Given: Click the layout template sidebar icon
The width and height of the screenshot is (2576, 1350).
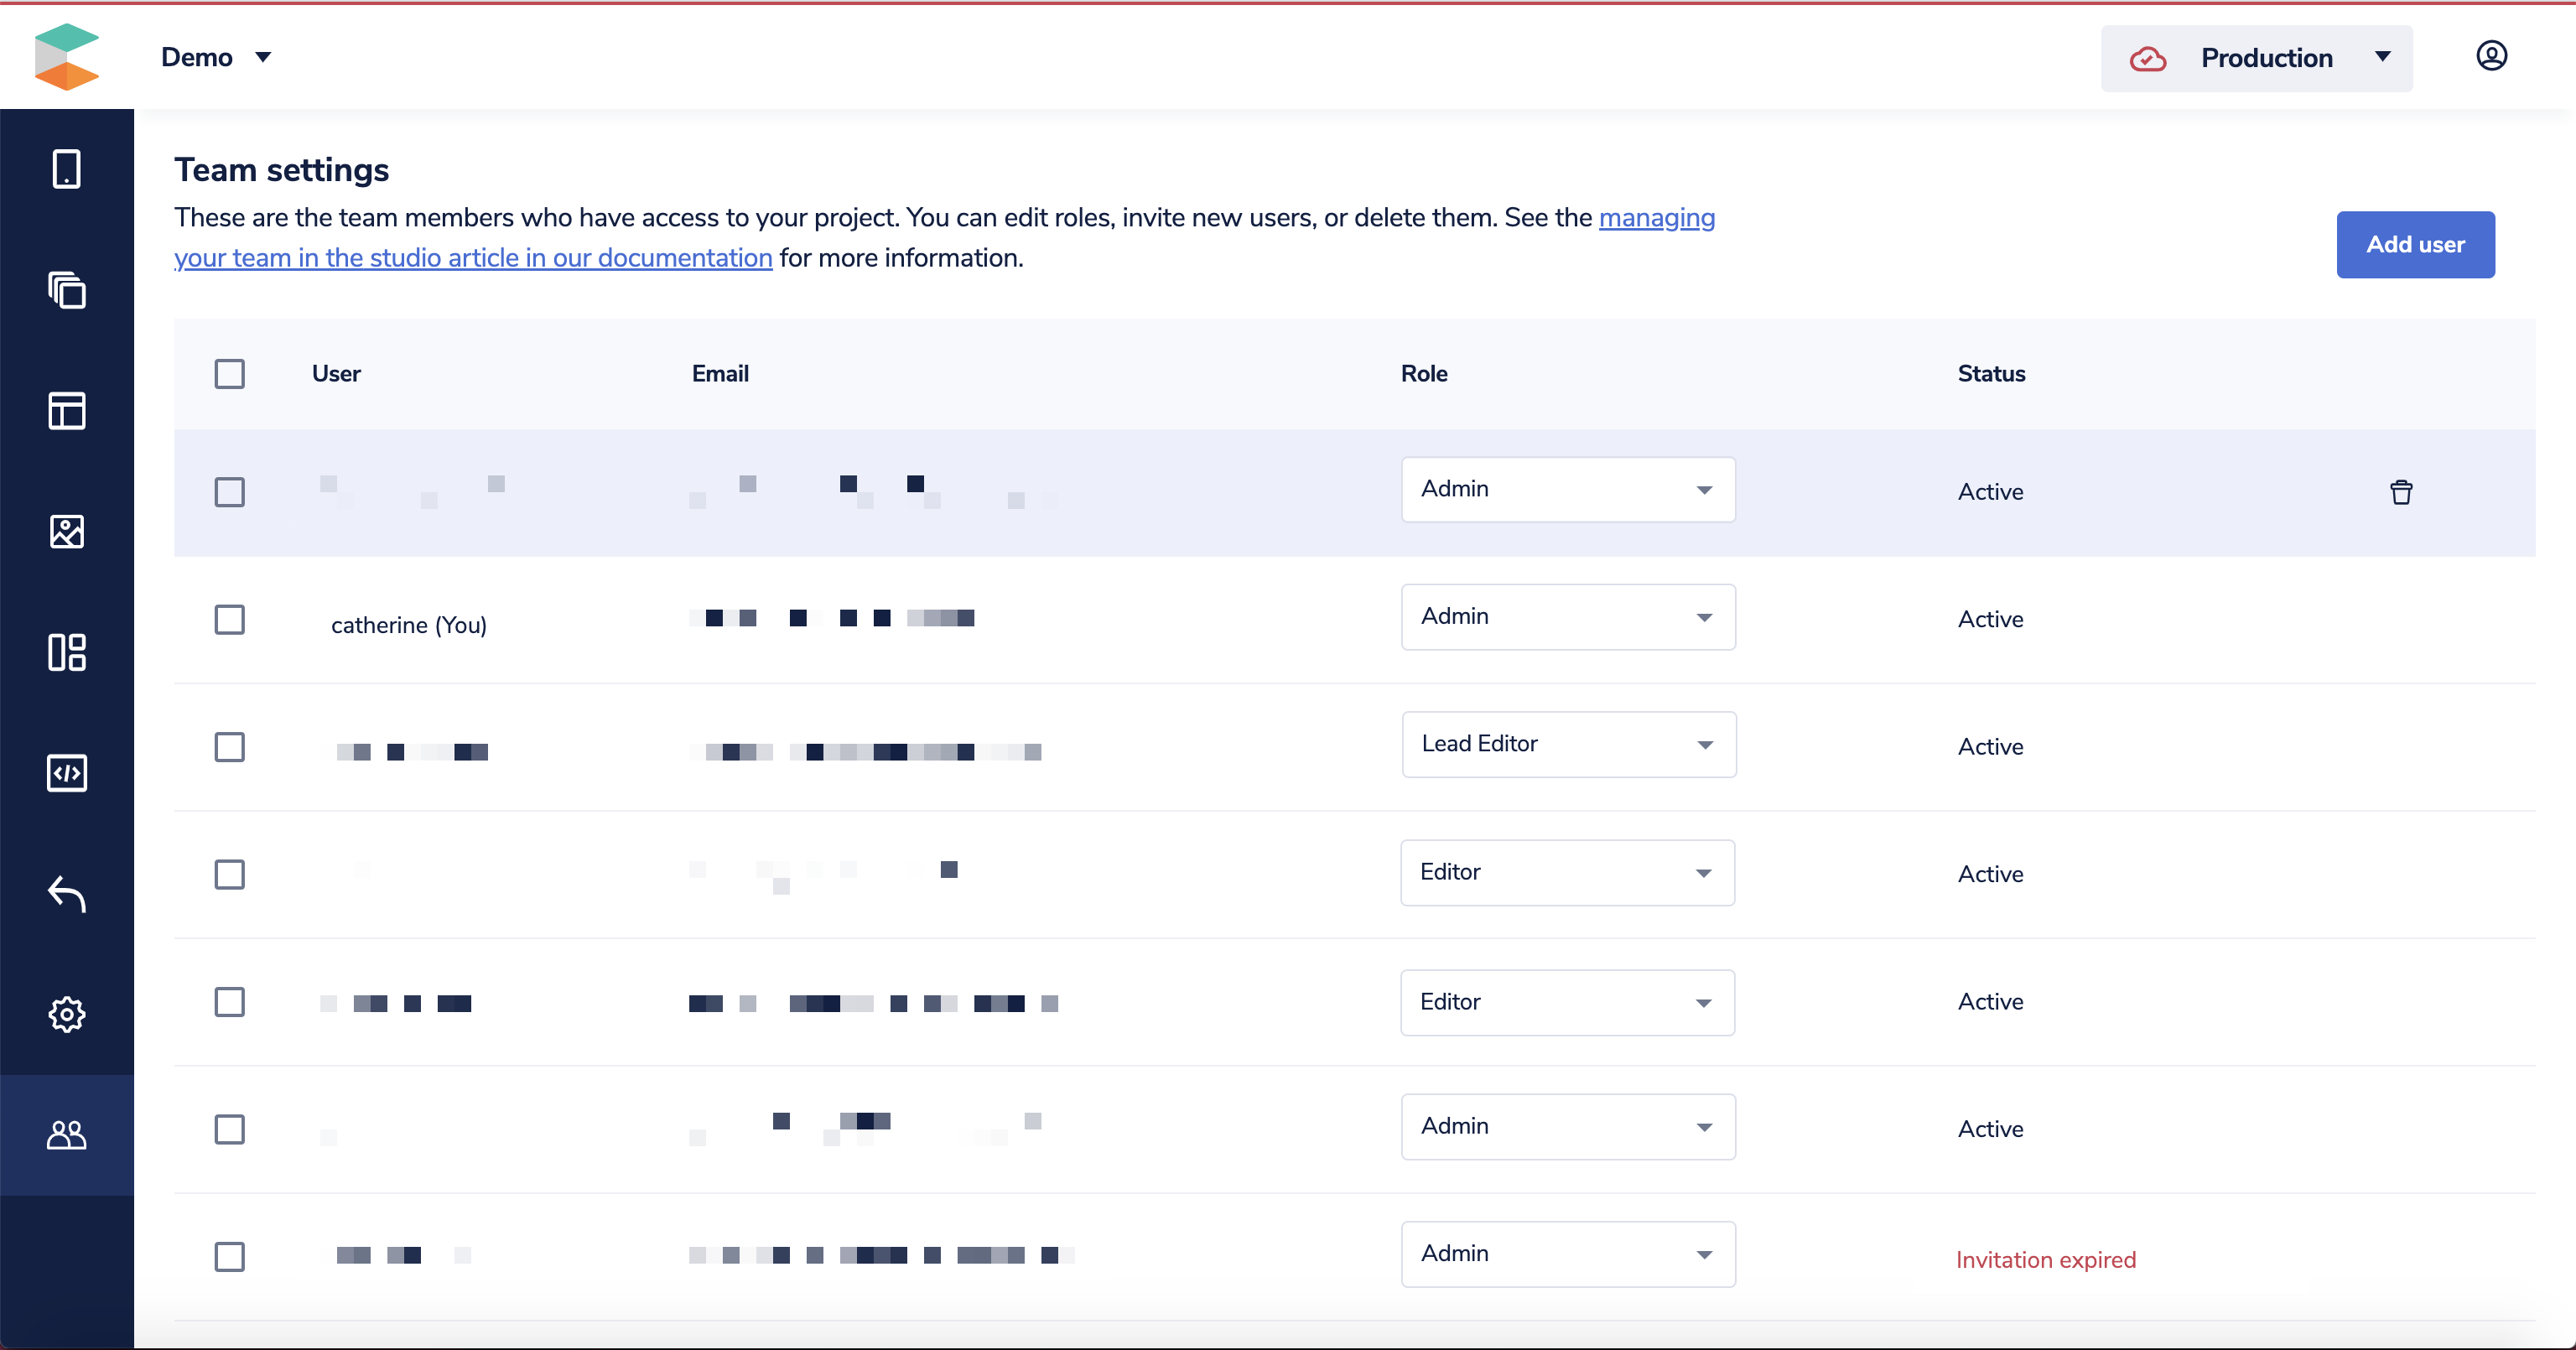Looking at the screenshot, I should pyautogui.click(x=66, y=411).
